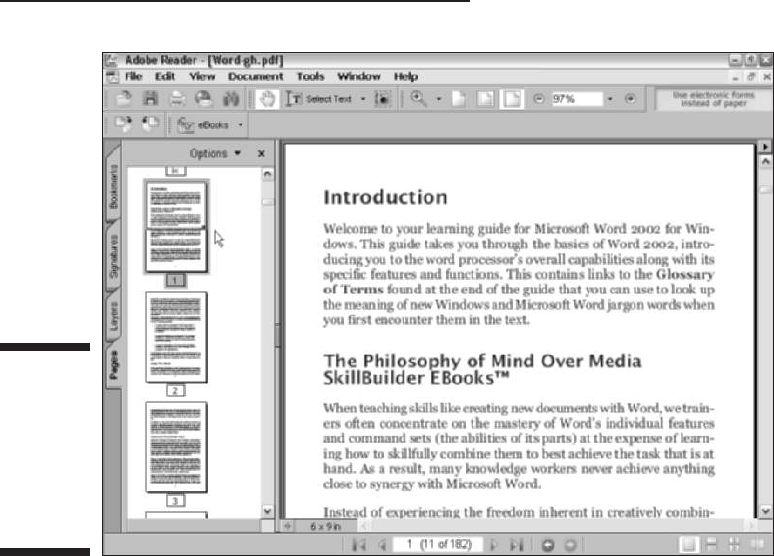774x556 pixels.
Task: Expand the Options dropdown in Pages panel
Action: pos(215,154)
